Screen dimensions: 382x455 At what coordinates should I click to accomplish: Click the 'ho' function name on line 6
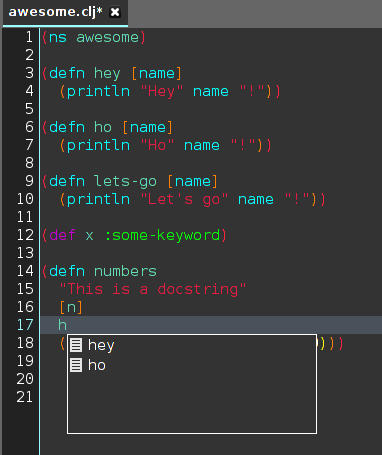(103, 127)
